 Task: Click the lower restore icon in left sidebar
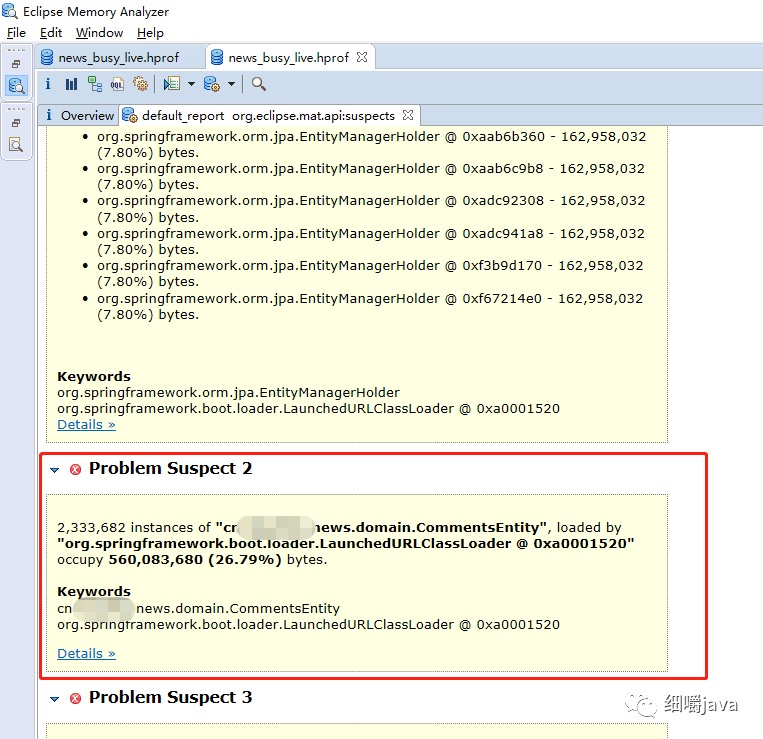point(17,123)
